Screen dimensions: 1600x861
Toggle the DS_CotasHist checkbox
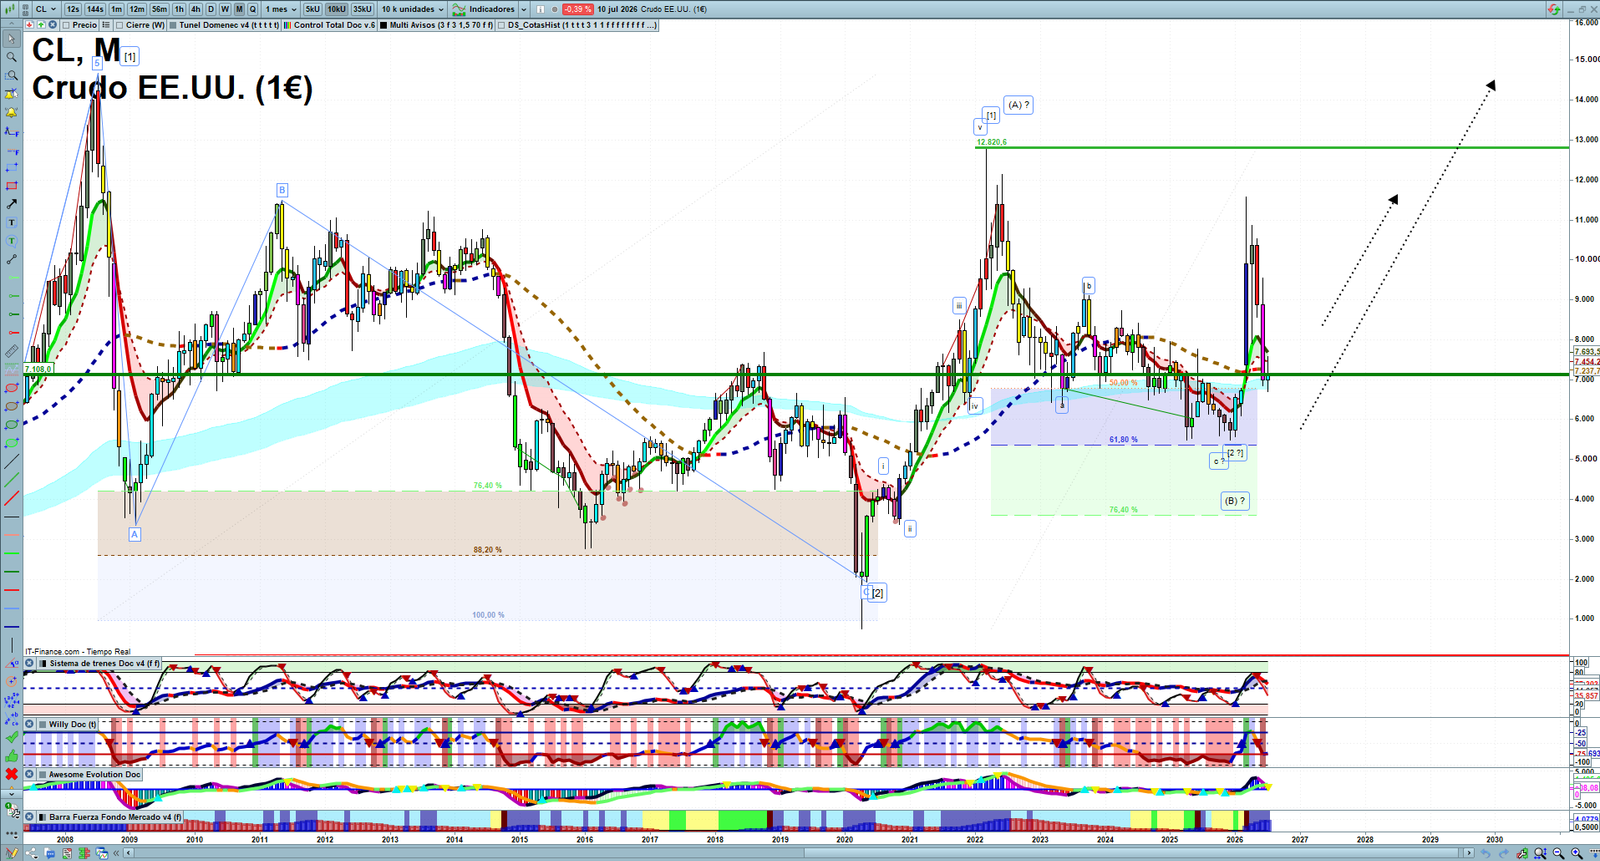point(502,25)
